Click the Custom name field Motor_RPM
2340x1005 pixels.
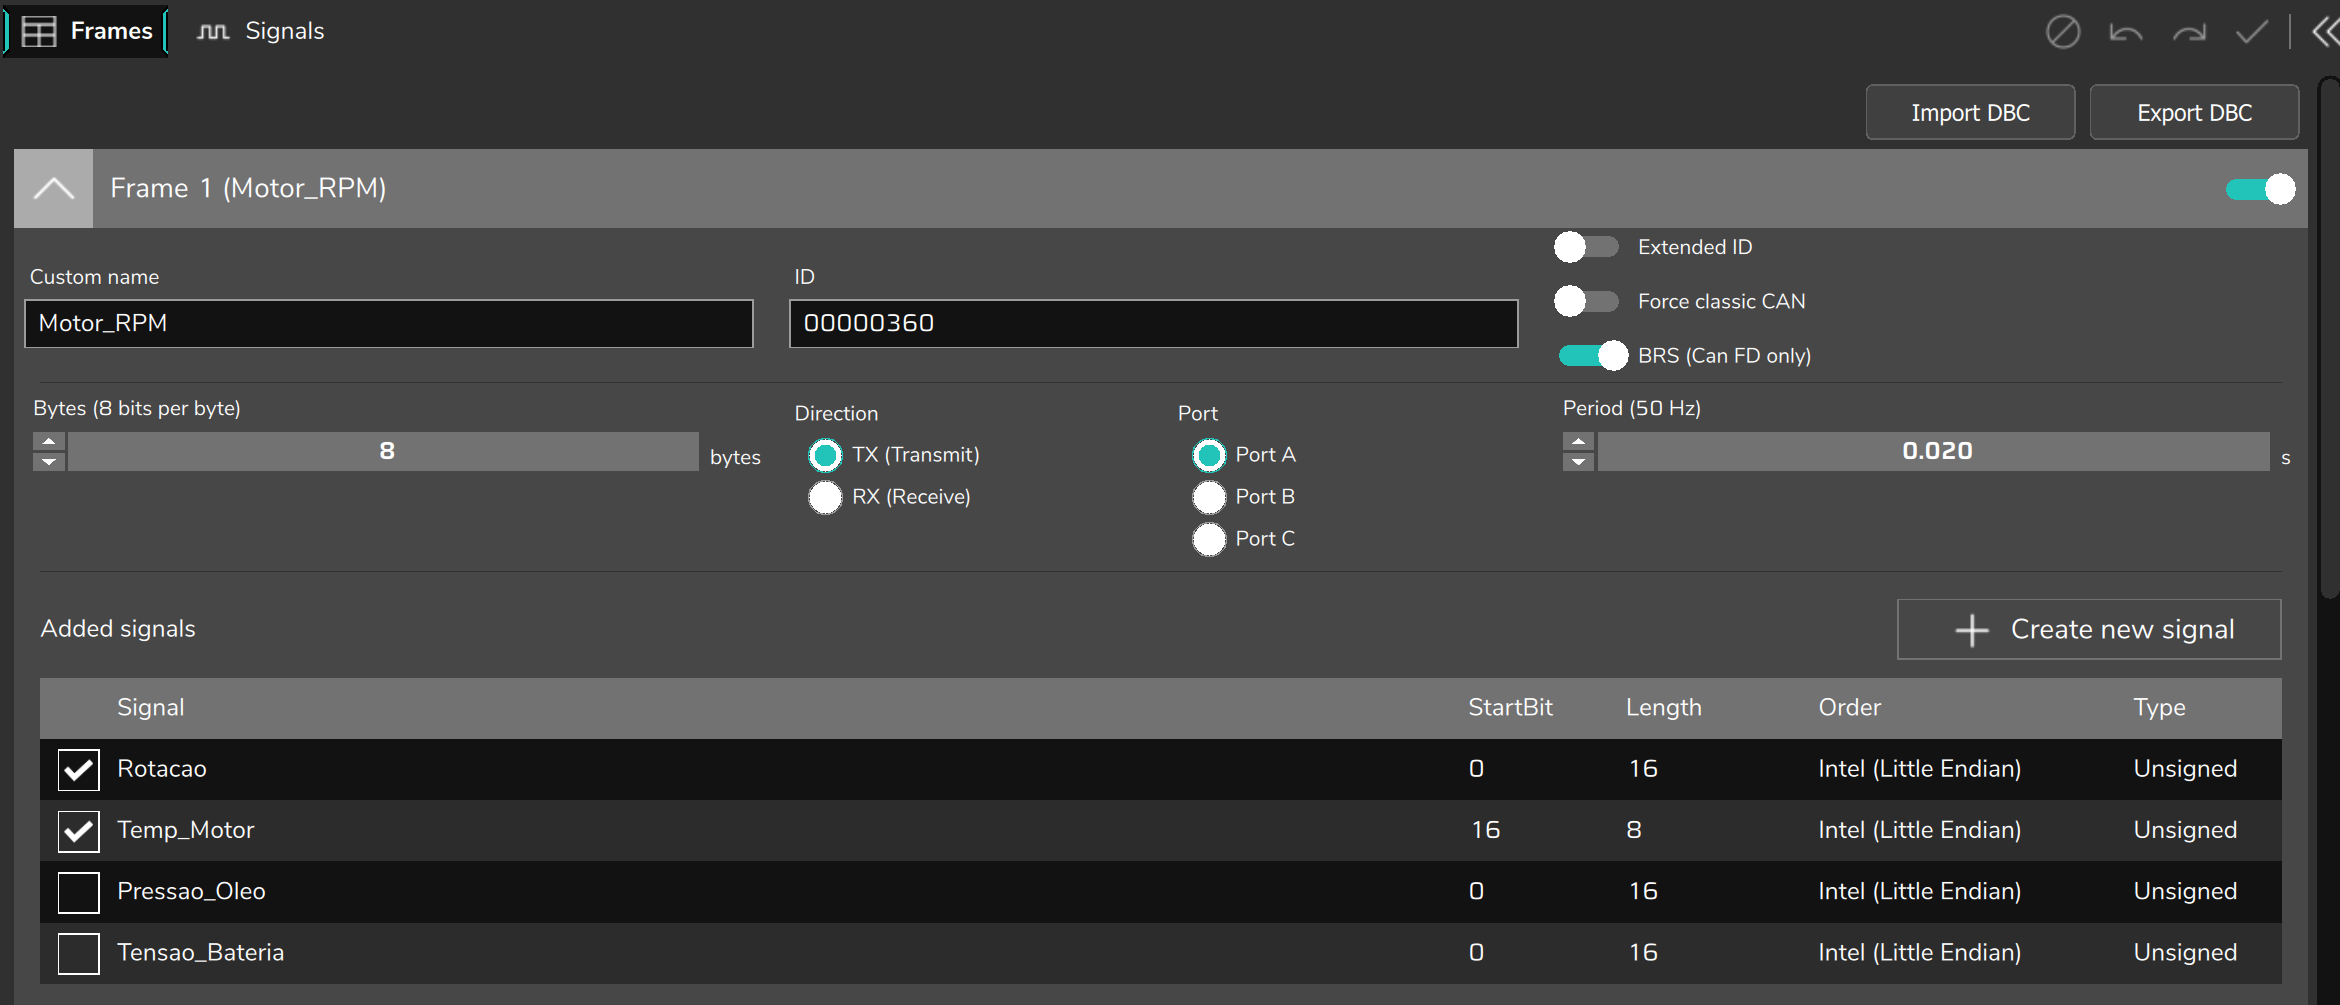(389, 324)
